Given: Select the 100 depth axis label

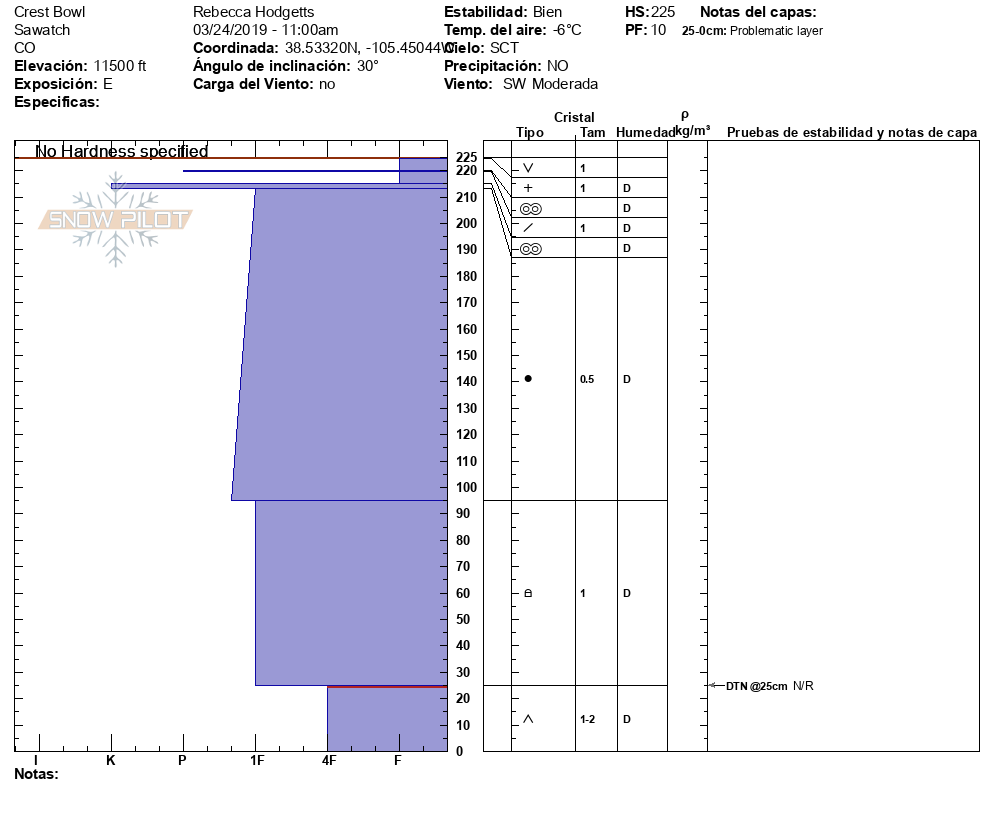Looking at the screenshot, I should [x=467, y=487].
